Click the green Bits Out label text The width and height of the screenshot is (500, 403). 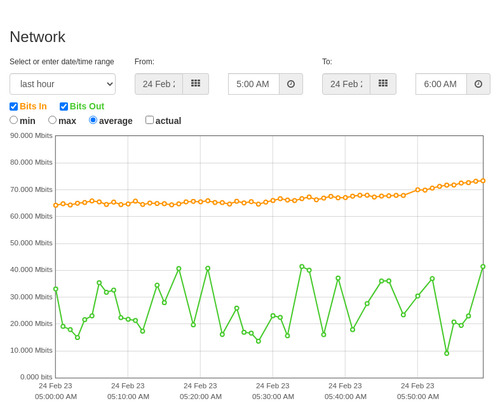point(87,106)
